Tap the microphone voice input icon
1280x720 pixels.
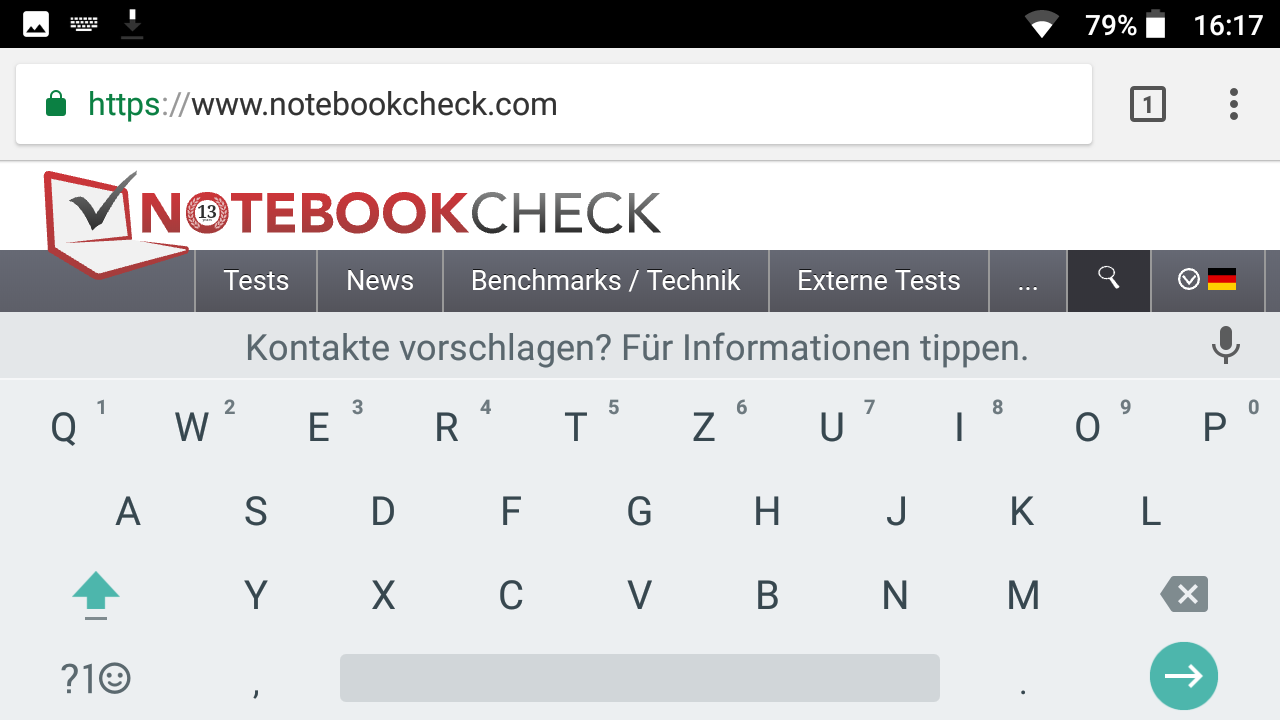(1225, 346)
